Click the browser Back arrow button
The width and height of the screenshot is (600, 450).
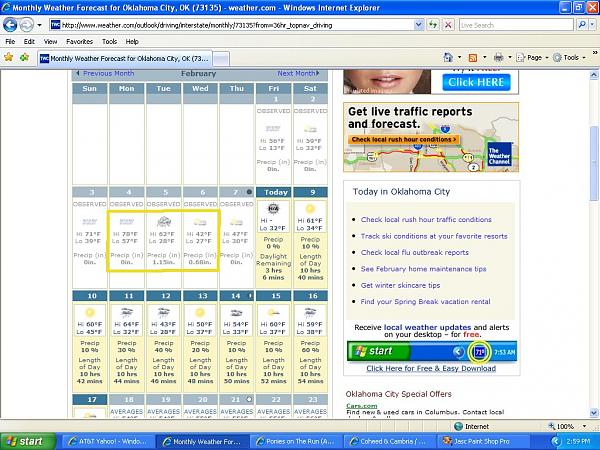pos(10,25)
